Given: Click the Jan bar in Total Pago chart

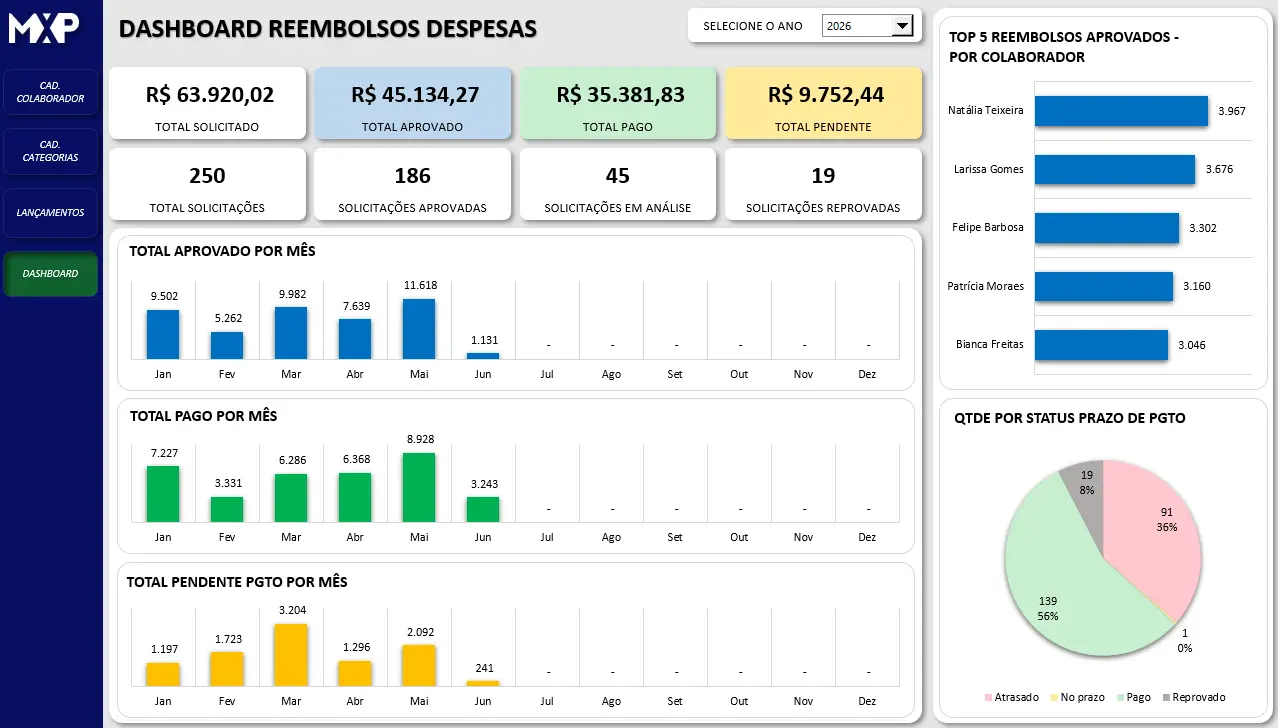Looking at the screenshot, I should [163, 494].
